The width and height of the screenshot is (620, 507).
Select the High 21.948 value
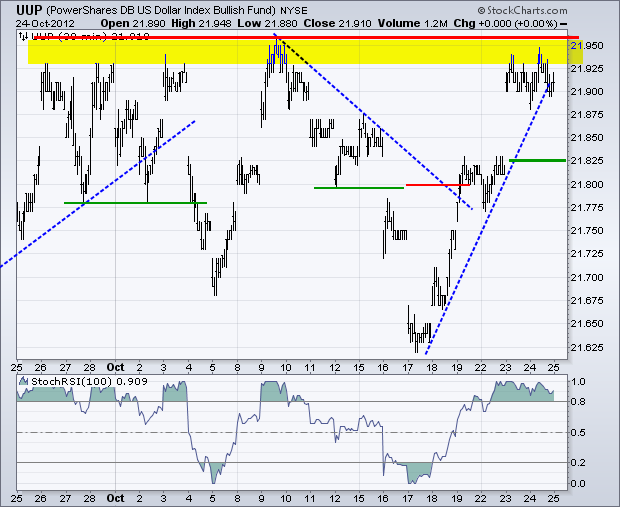click(201, 23)
